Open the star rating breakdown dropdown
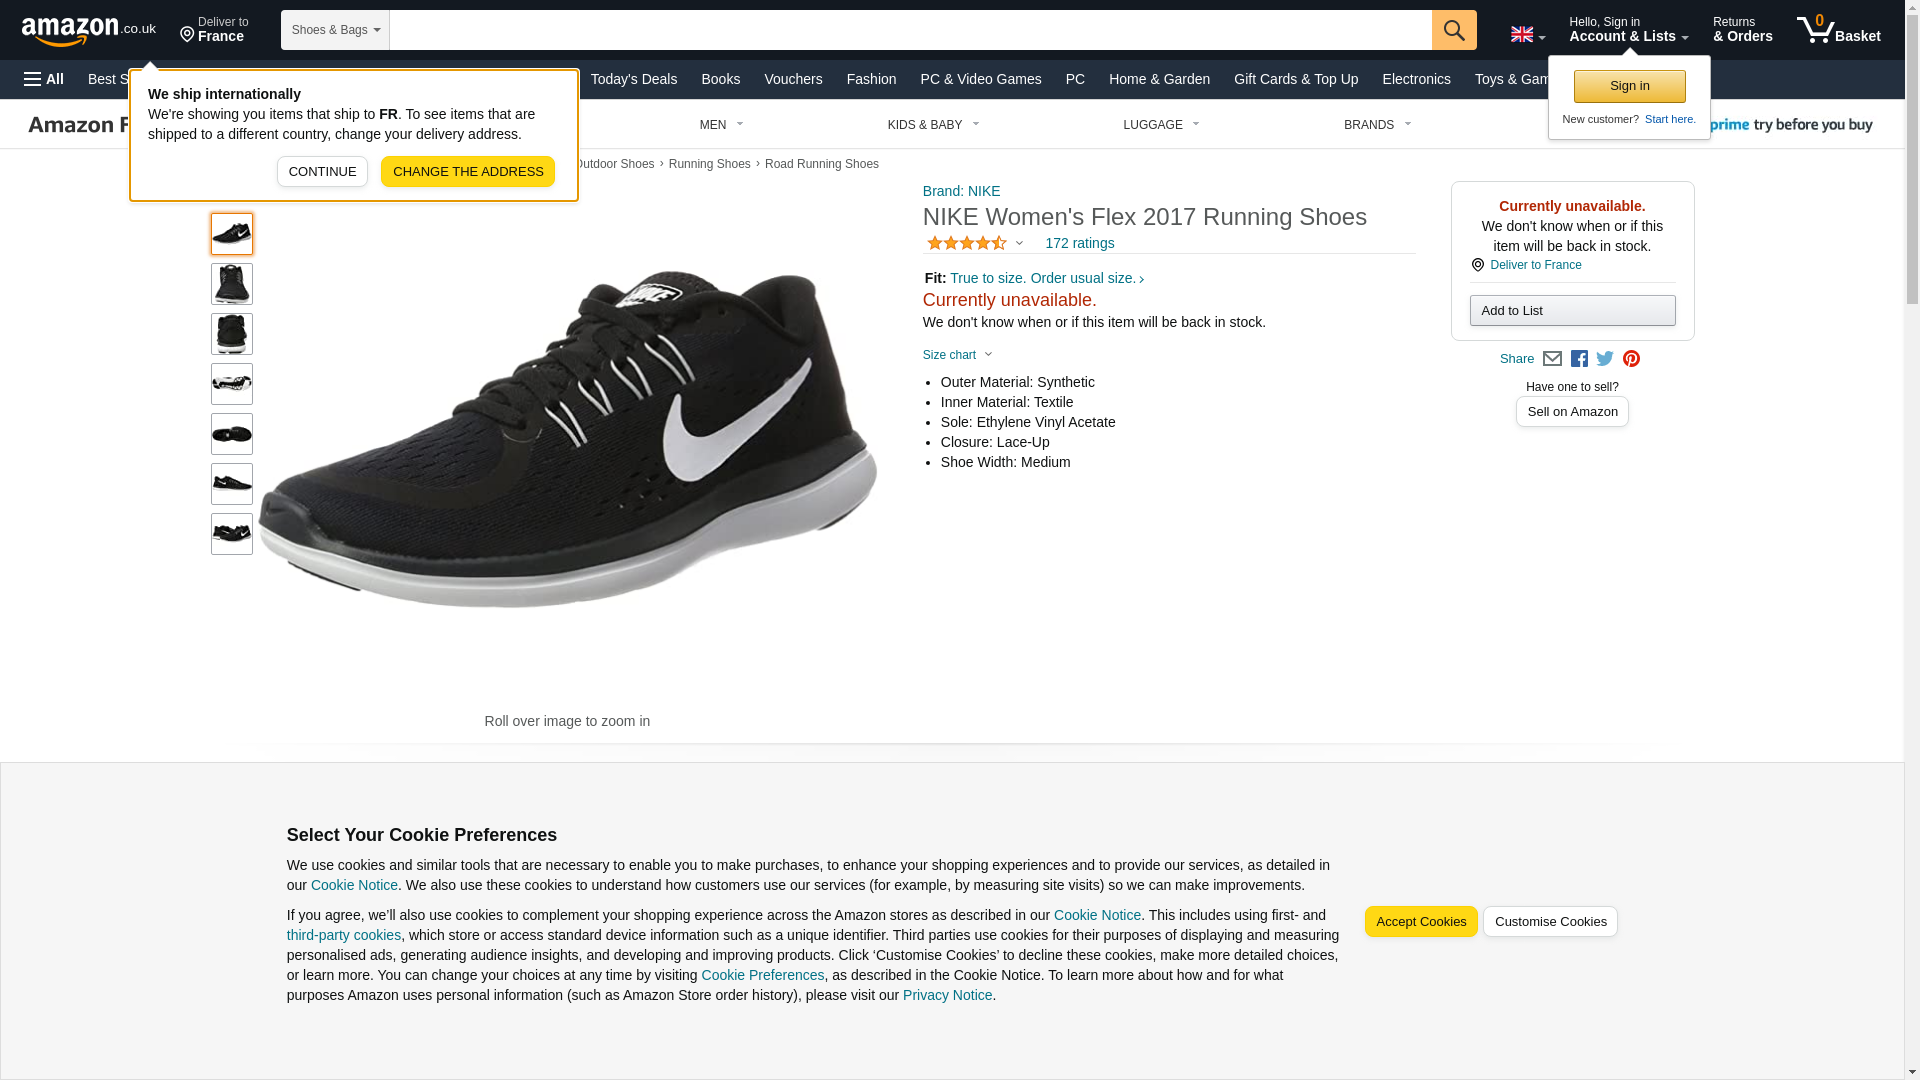 pyautogui.click(x=975, y=243)
